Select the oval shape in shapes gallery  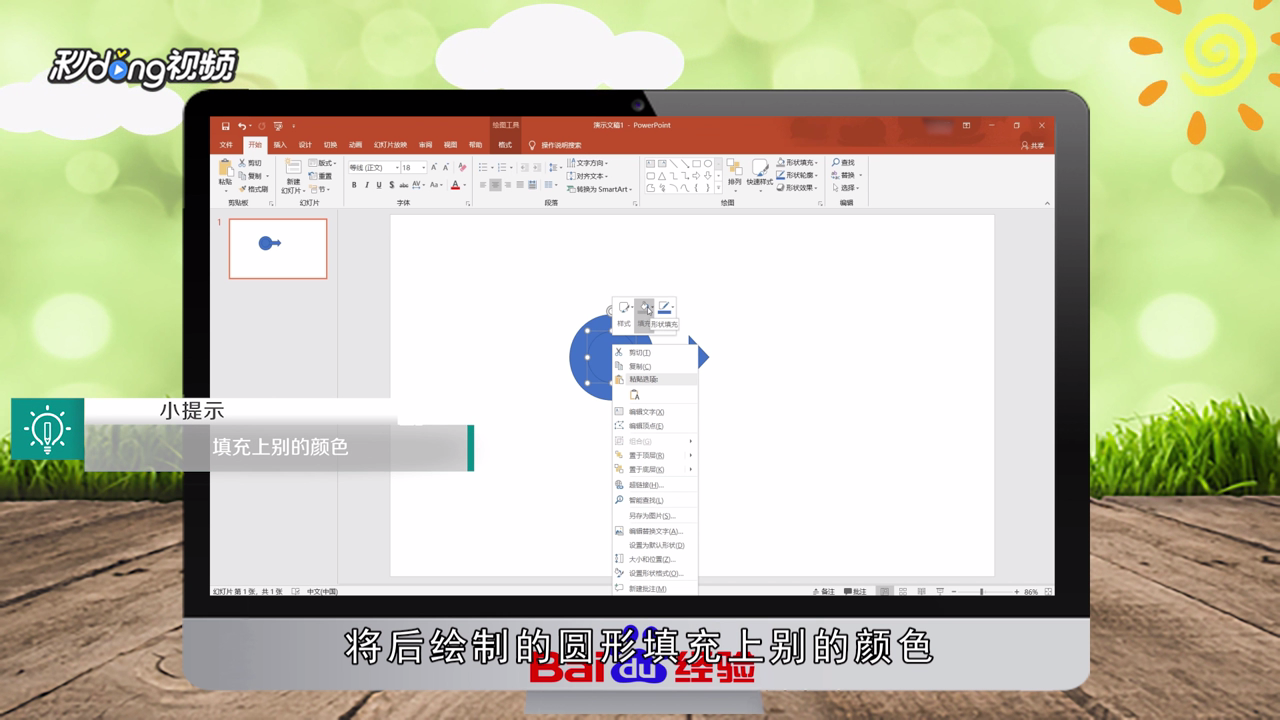point(708,164)
